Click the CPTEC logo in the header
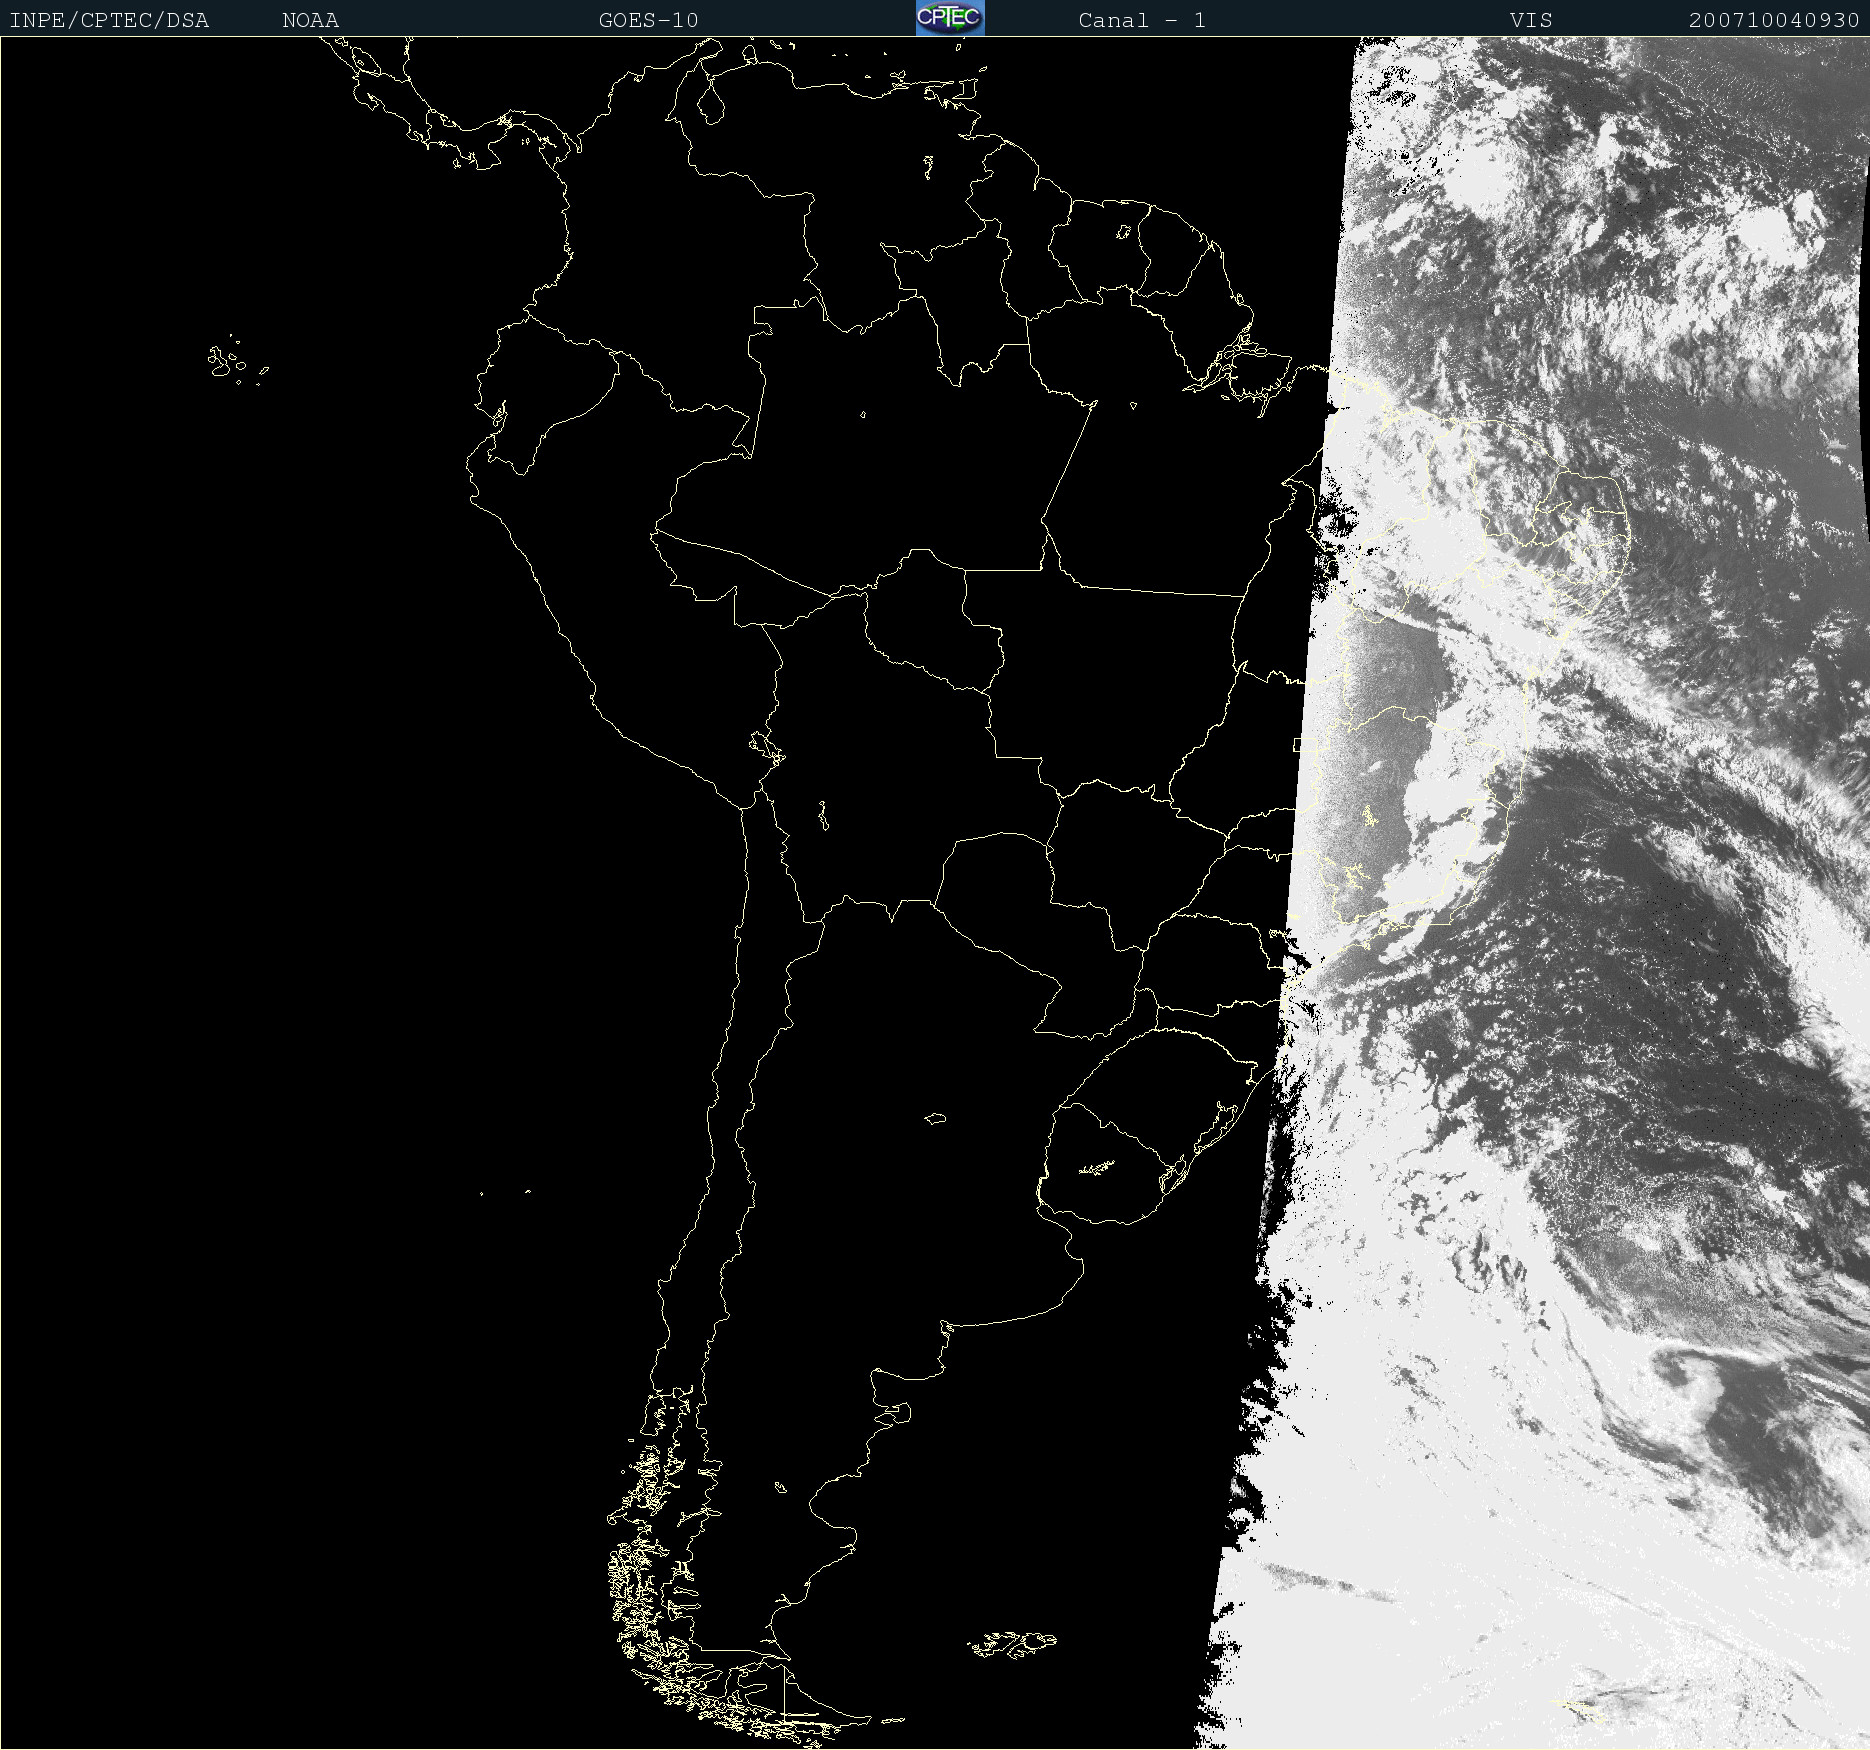Image resolution: width=1870 pixels, height=1750 pixels. click(950, 18)
